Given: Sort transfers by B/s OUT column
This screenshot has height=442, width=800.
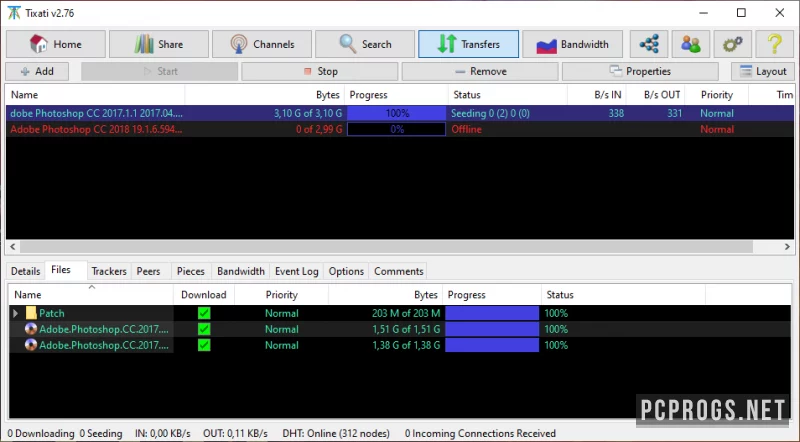Looking at the screenshot, I should click(x=656, y=95).
